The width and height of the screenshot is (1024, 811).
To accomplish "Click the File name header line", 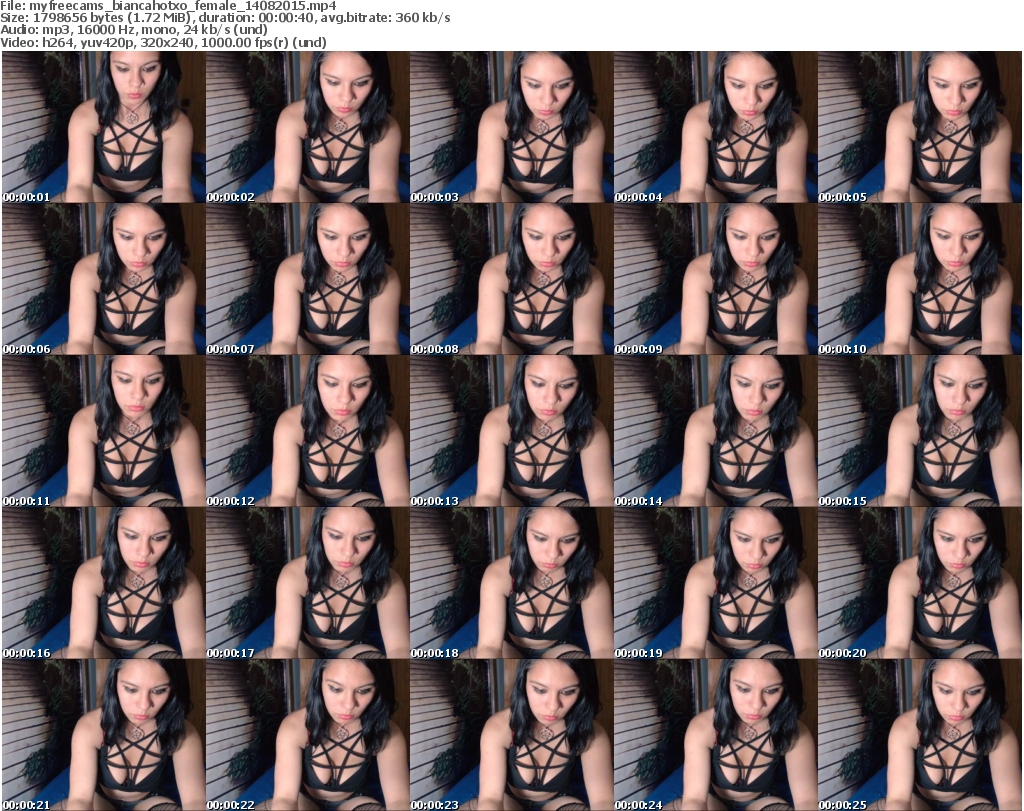I will pyautogui.click(x=168, y=6).
